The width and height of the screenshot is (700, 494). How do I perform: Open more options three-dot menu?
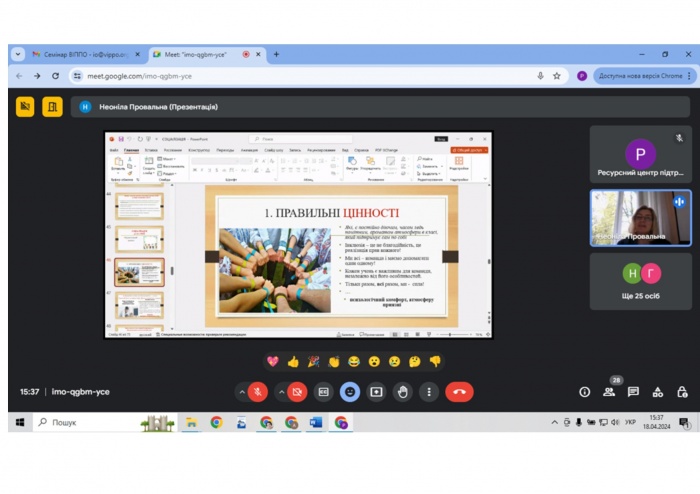(428, 392)
